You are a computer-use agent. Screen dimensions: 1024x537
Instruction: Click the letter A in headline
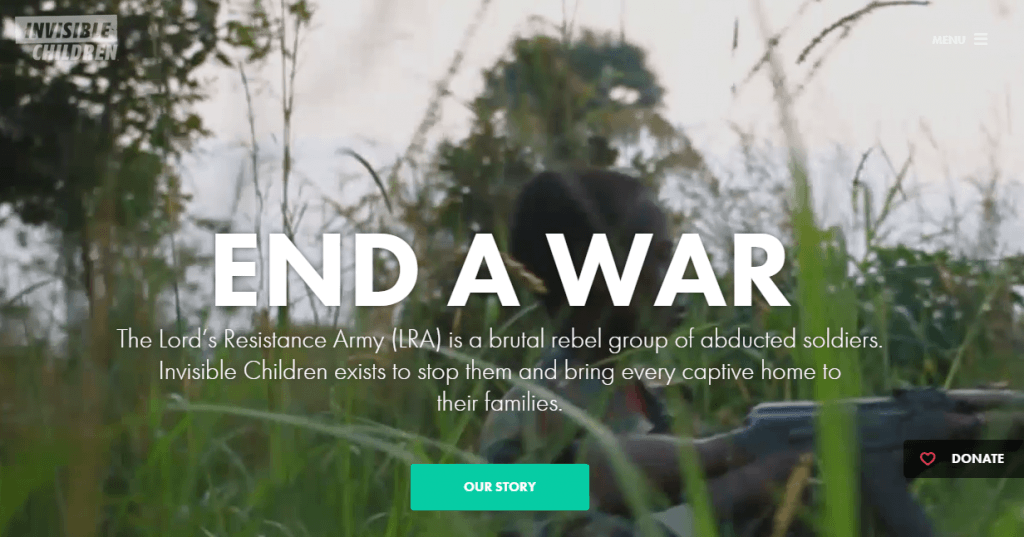[484, 270]
